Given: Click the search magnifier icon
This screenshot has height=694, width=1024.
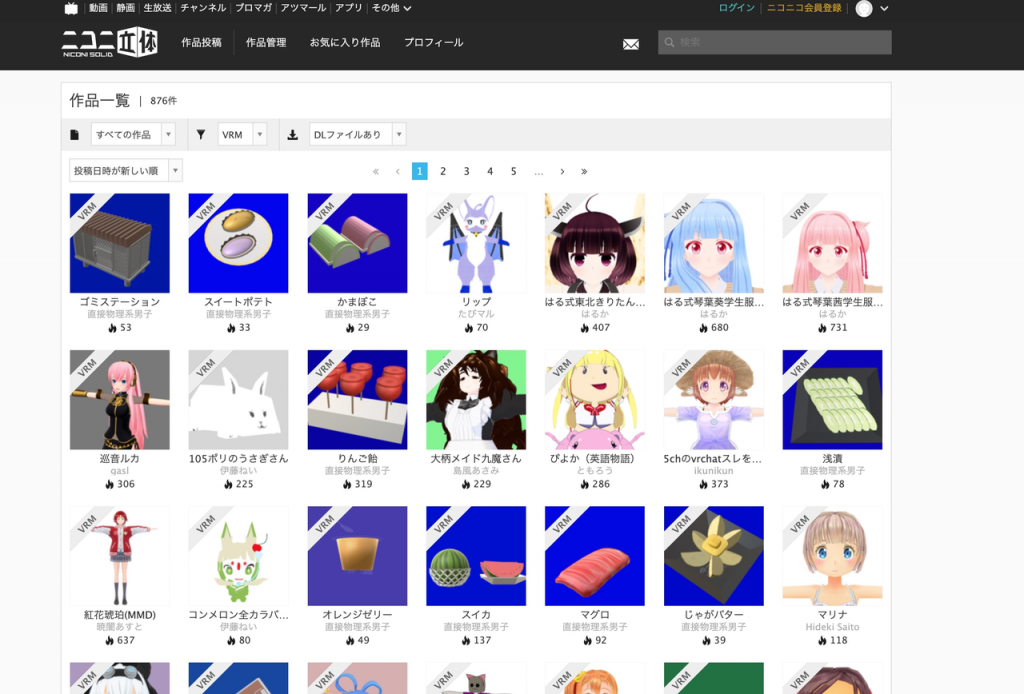Looking at the screenshot, I should click(x=669, y=42).
